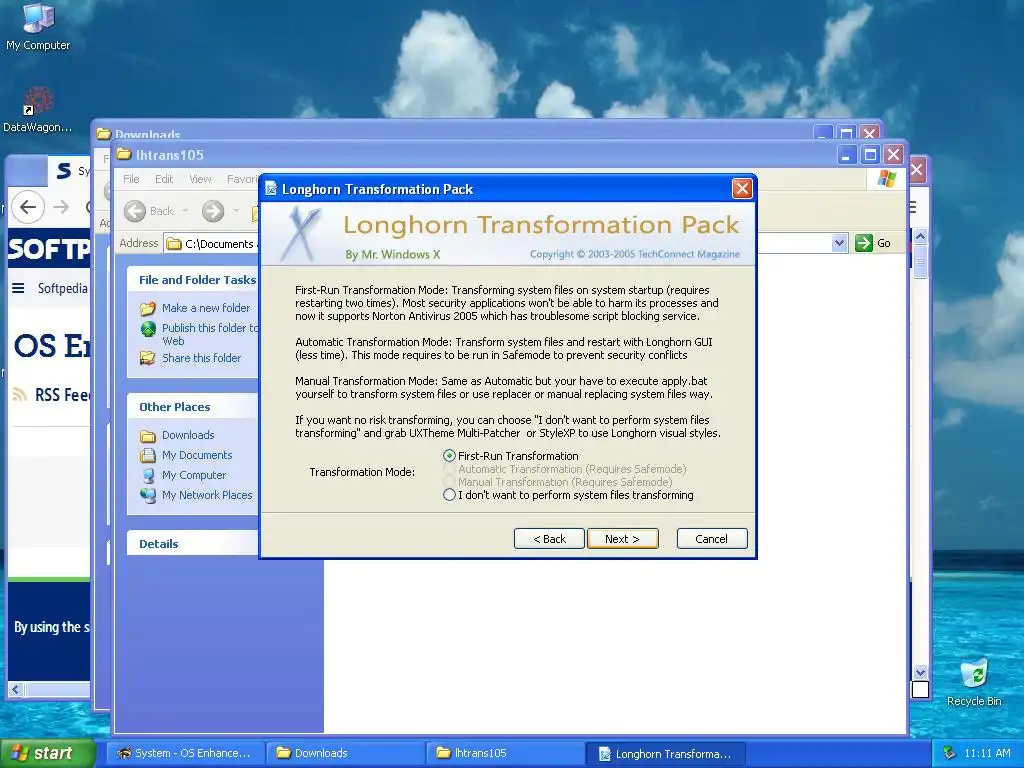Expand address bar dropdown in lhtrans105
The width and height of the screenshot is (1024, 768).
(x=839, y=244)
